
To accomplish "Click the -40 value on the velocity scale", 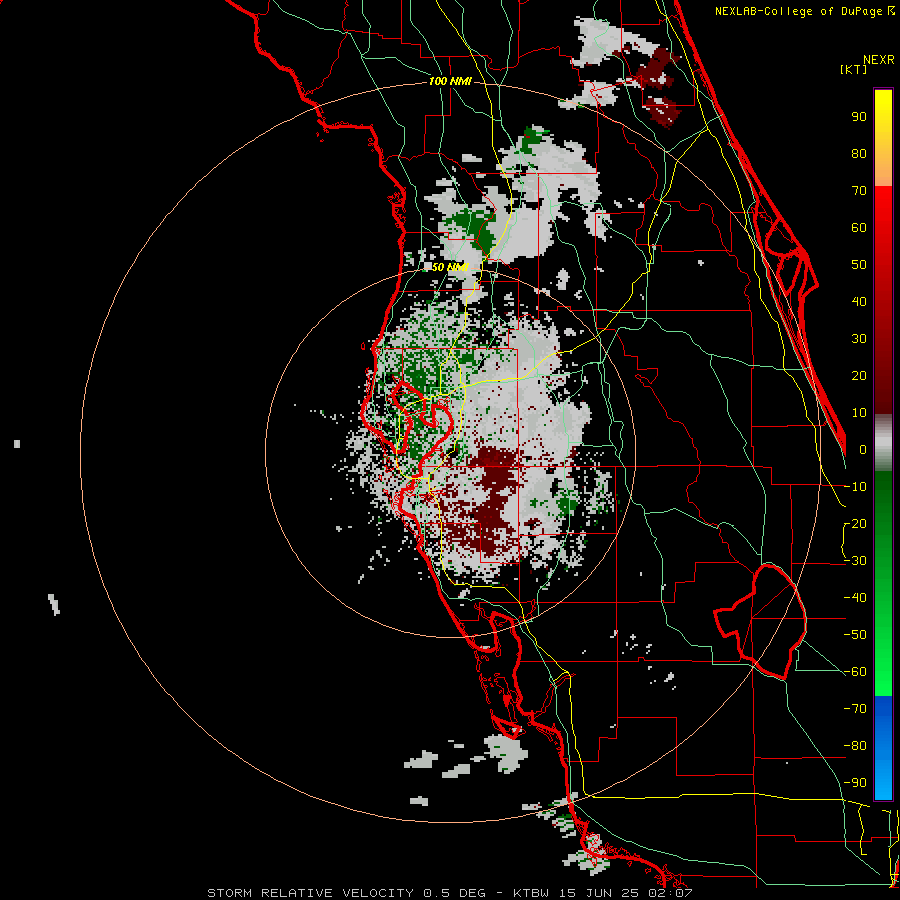I will click(x=855, y=598).
